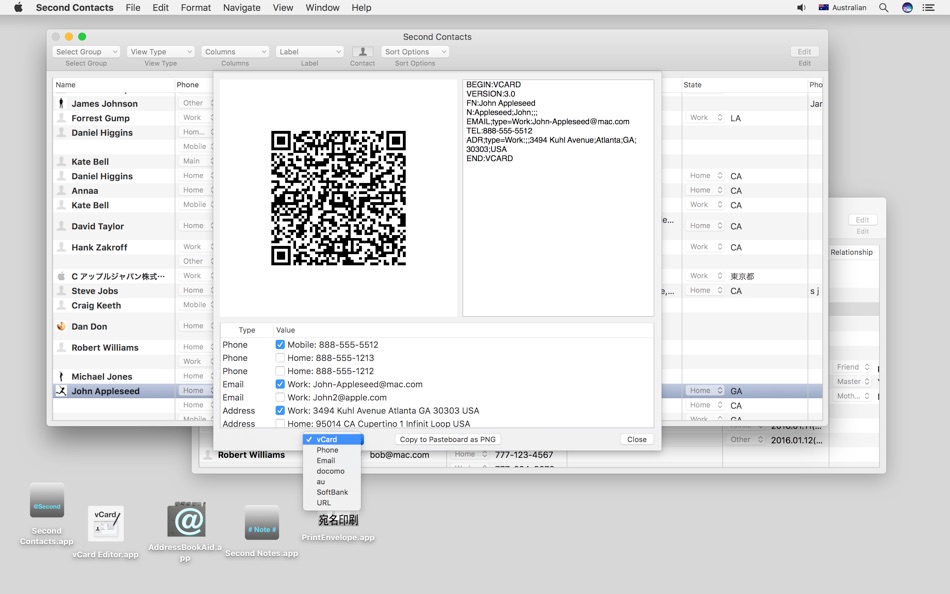Click Copy to Pasteboard as PNG button
The image size is (950, 594).
point(448,440)
